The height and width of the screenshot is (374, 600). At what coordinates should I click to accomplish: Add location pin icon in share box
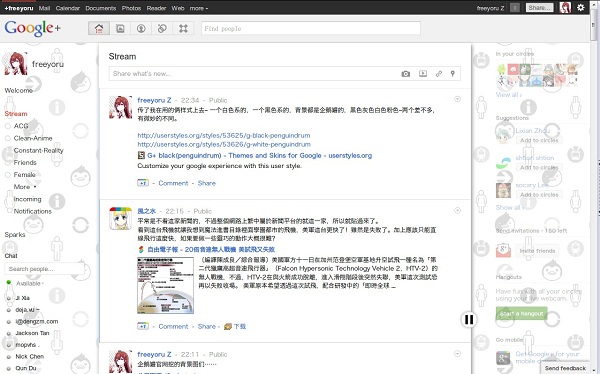[452, 73]
